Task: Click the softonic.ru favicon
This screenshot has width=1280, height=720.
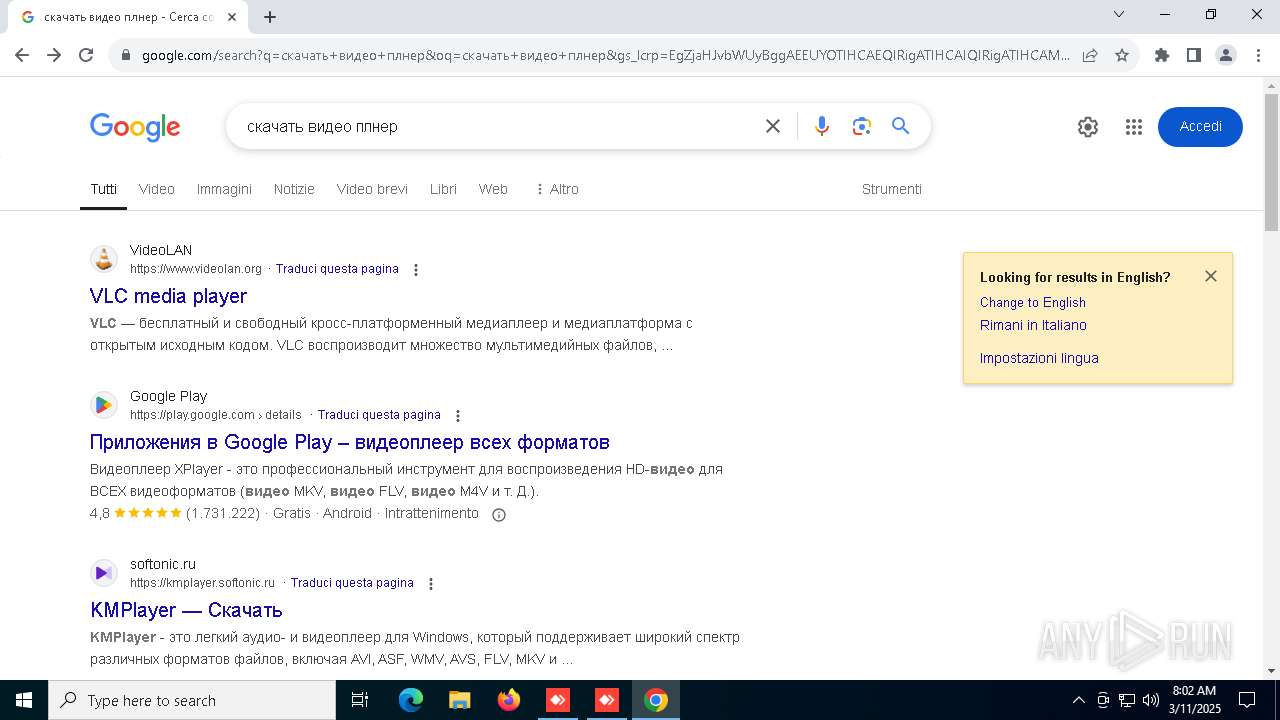Action: pyautogui.click(x=104, y=573)
